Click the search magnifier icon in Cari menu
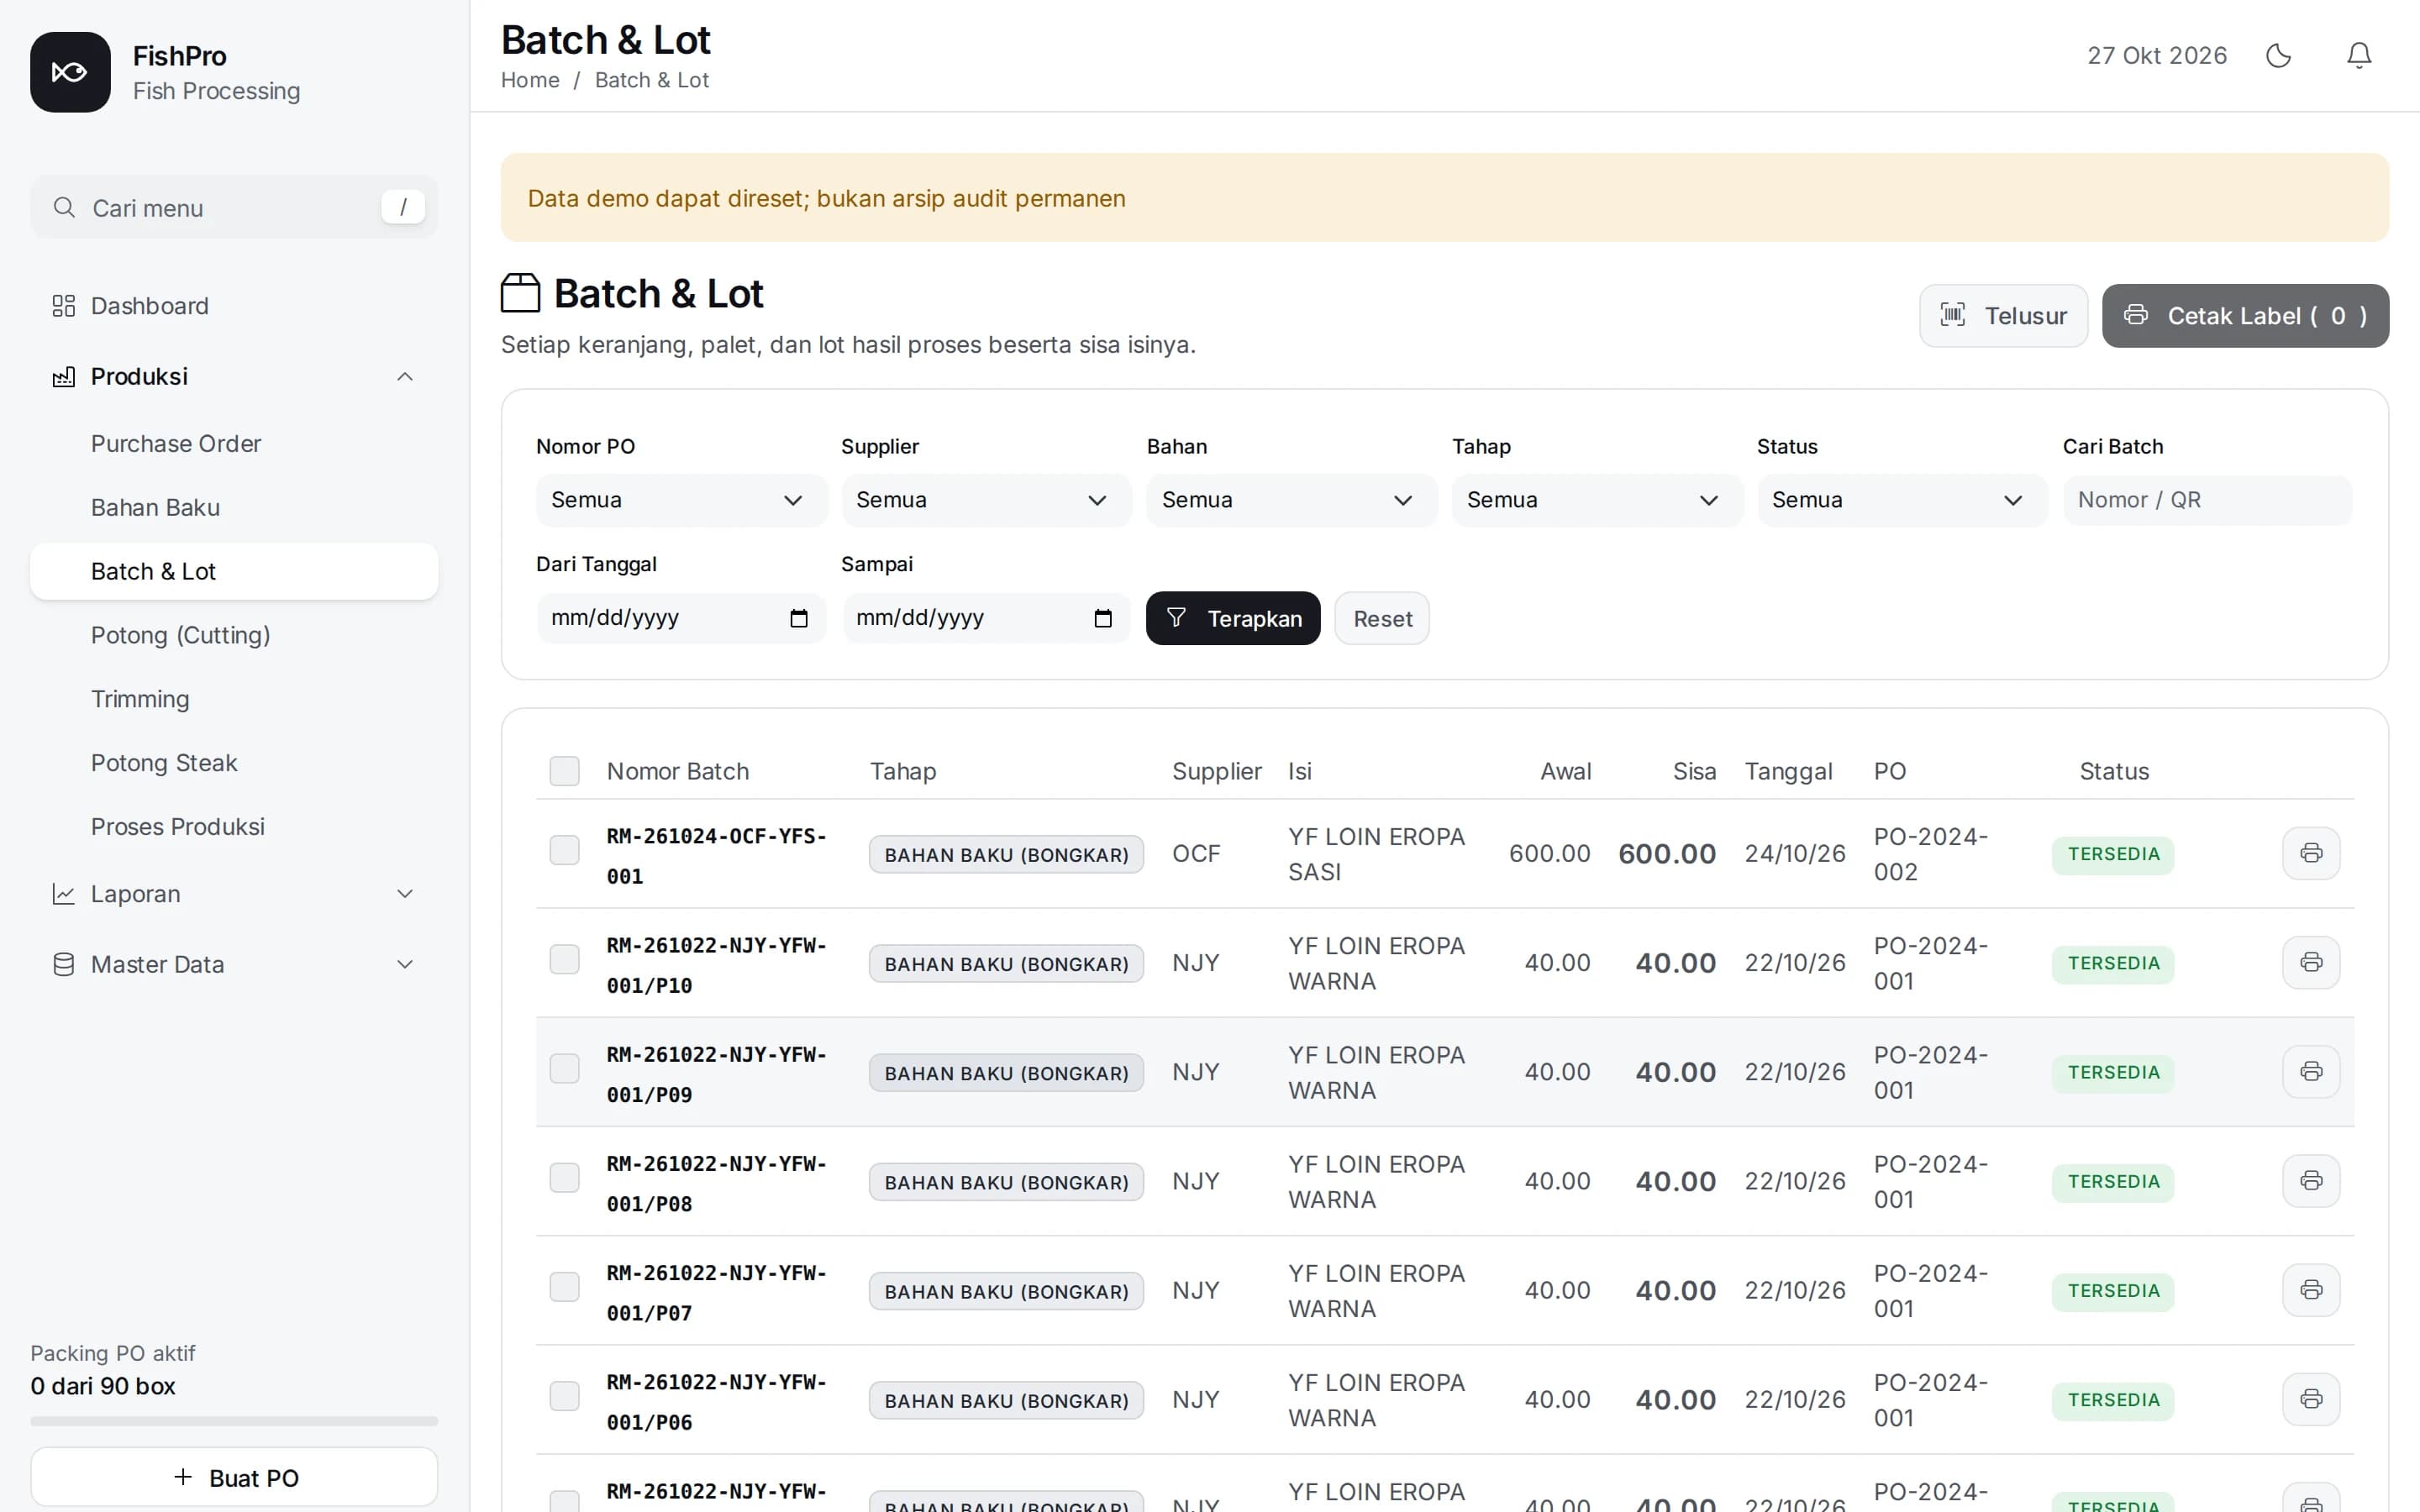 click(x=64, y=207)
